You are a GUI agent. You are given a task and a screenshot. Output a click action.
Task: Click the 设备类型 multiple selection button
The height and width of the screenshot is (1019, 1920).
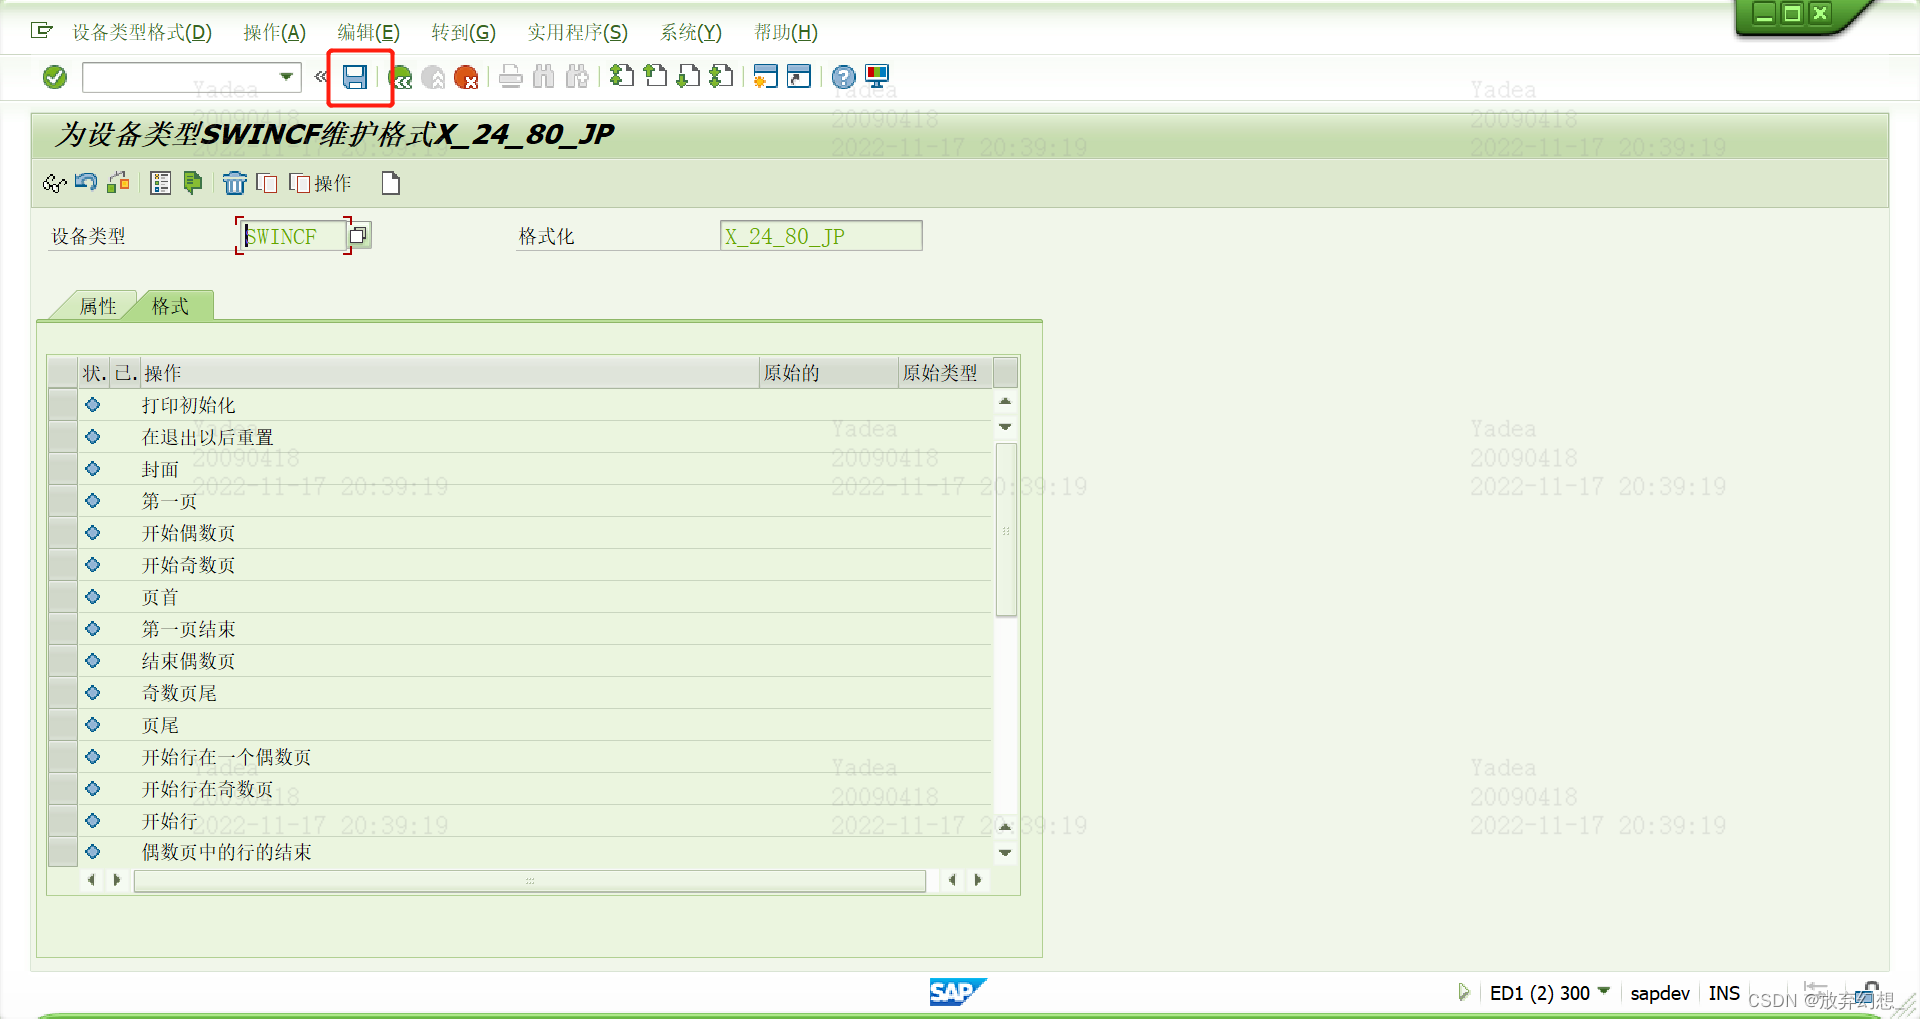click(358, 235)
